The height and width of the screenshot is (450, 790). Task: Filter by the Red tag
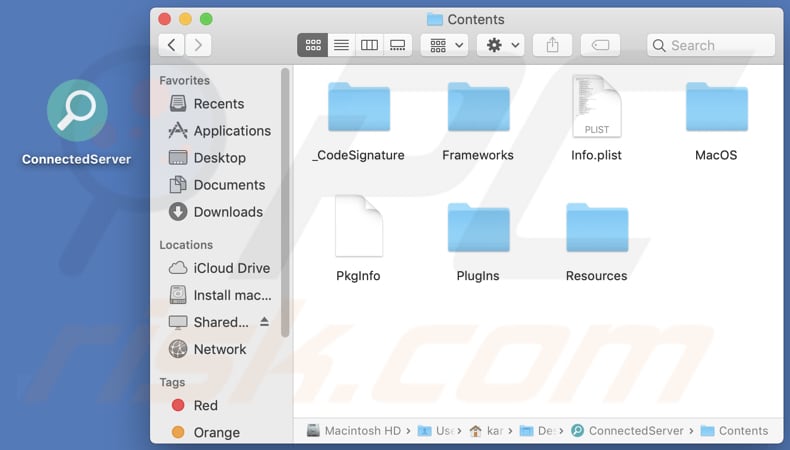pyautogui.click(x=194, y=405)
